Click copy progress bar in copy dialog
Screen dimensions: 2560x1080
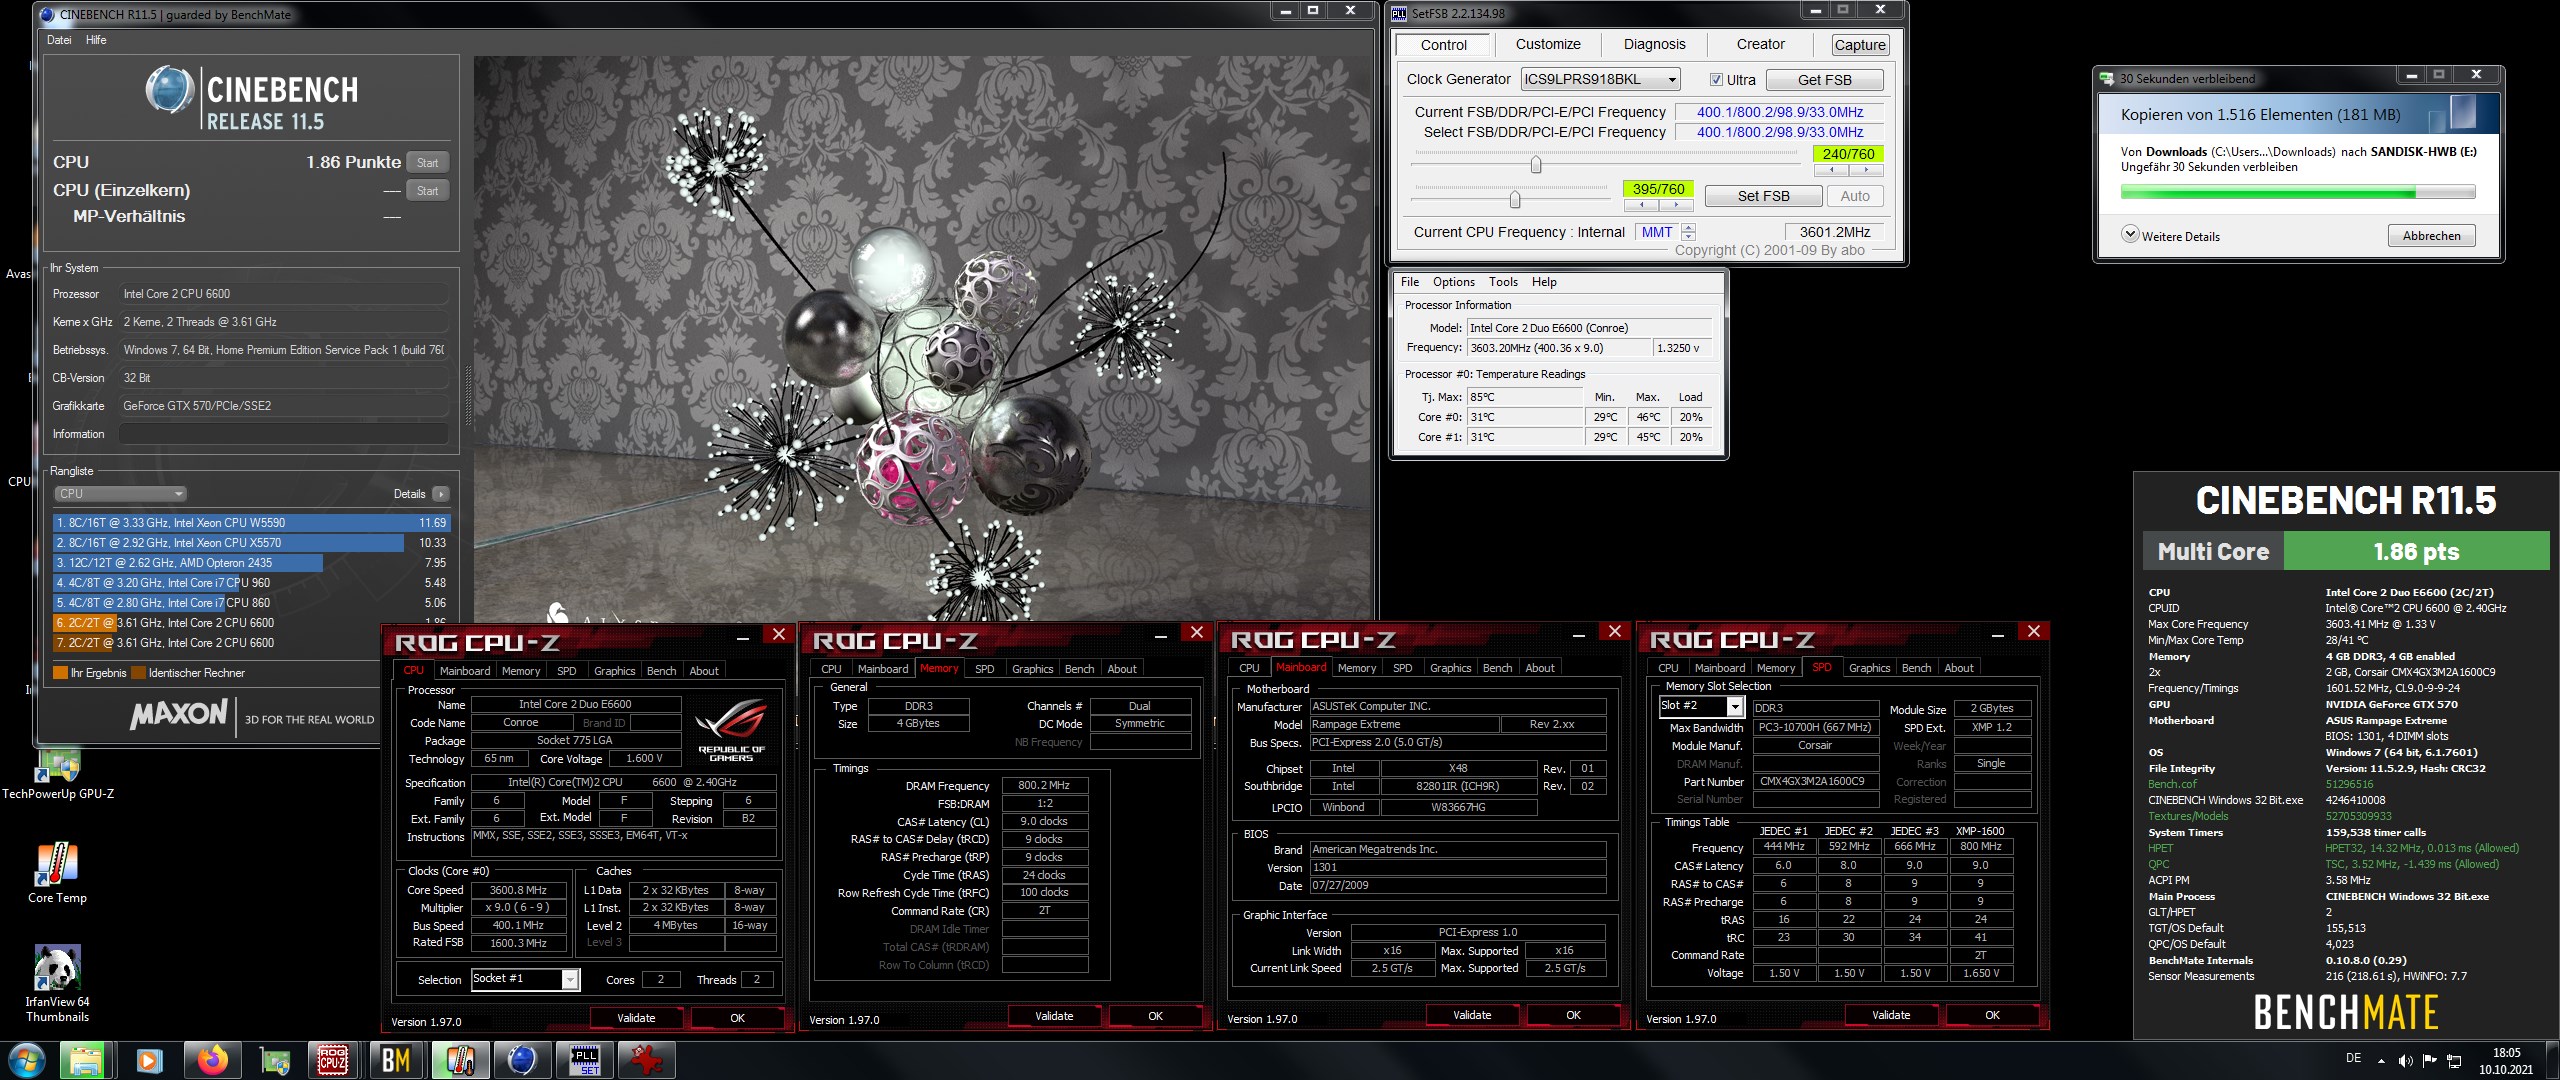2297,192
